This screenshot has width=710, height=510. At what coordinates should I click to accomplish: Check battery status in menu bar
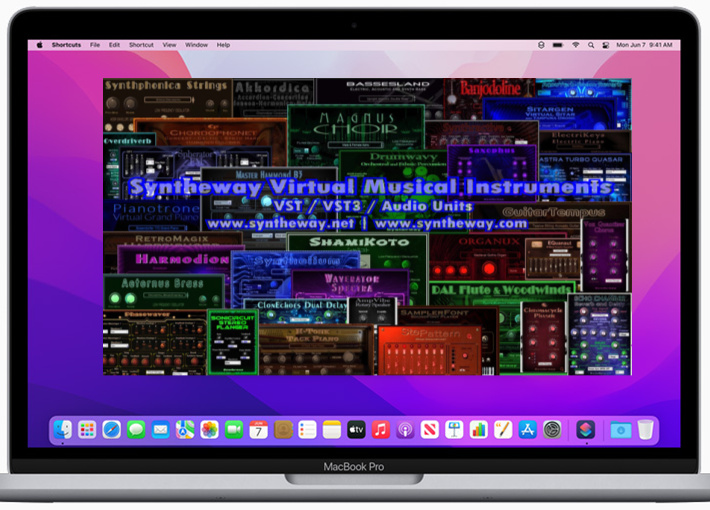pyautogui.click(x=558, y=45)
